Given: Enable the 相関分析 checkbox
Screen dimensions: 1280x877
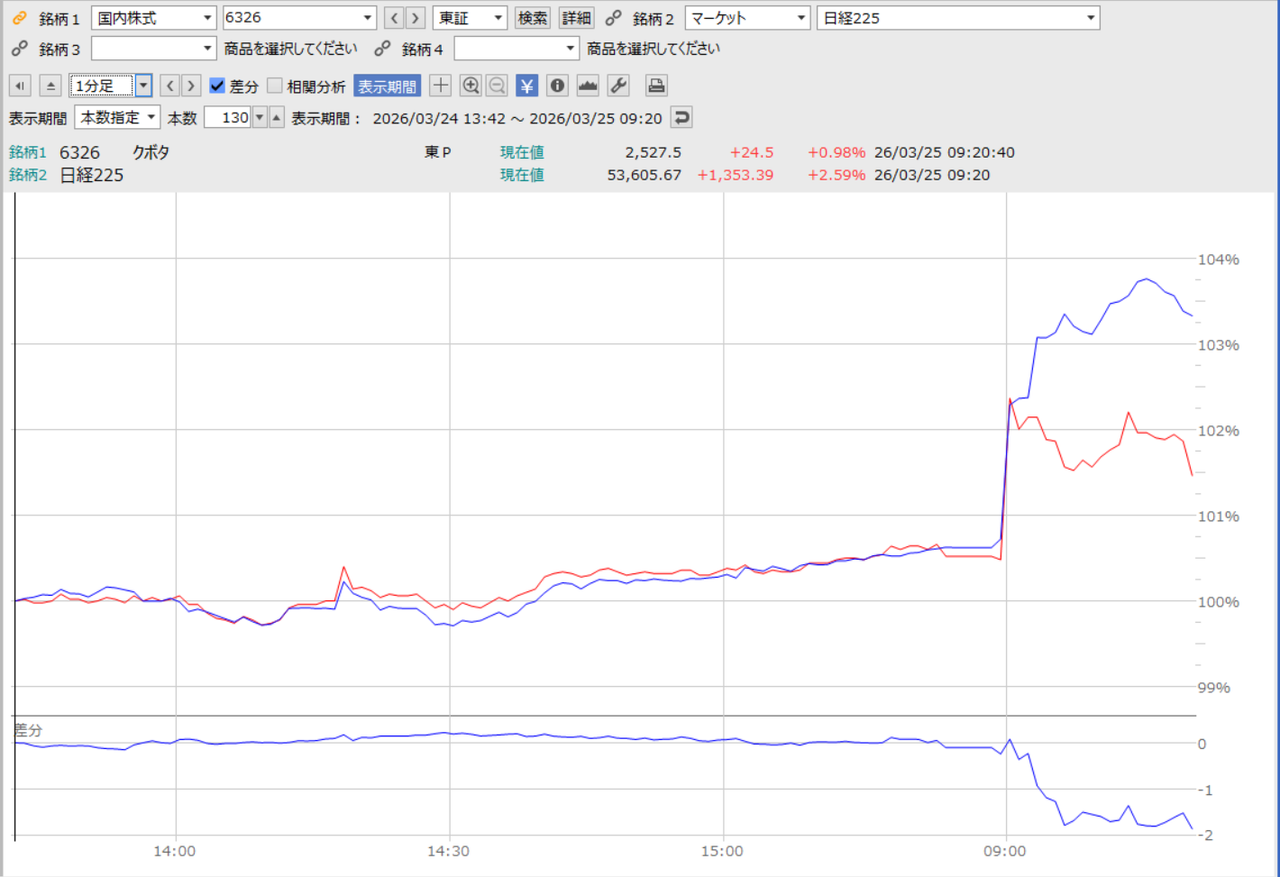Looking at the screenshot, I should pos(275,86).
